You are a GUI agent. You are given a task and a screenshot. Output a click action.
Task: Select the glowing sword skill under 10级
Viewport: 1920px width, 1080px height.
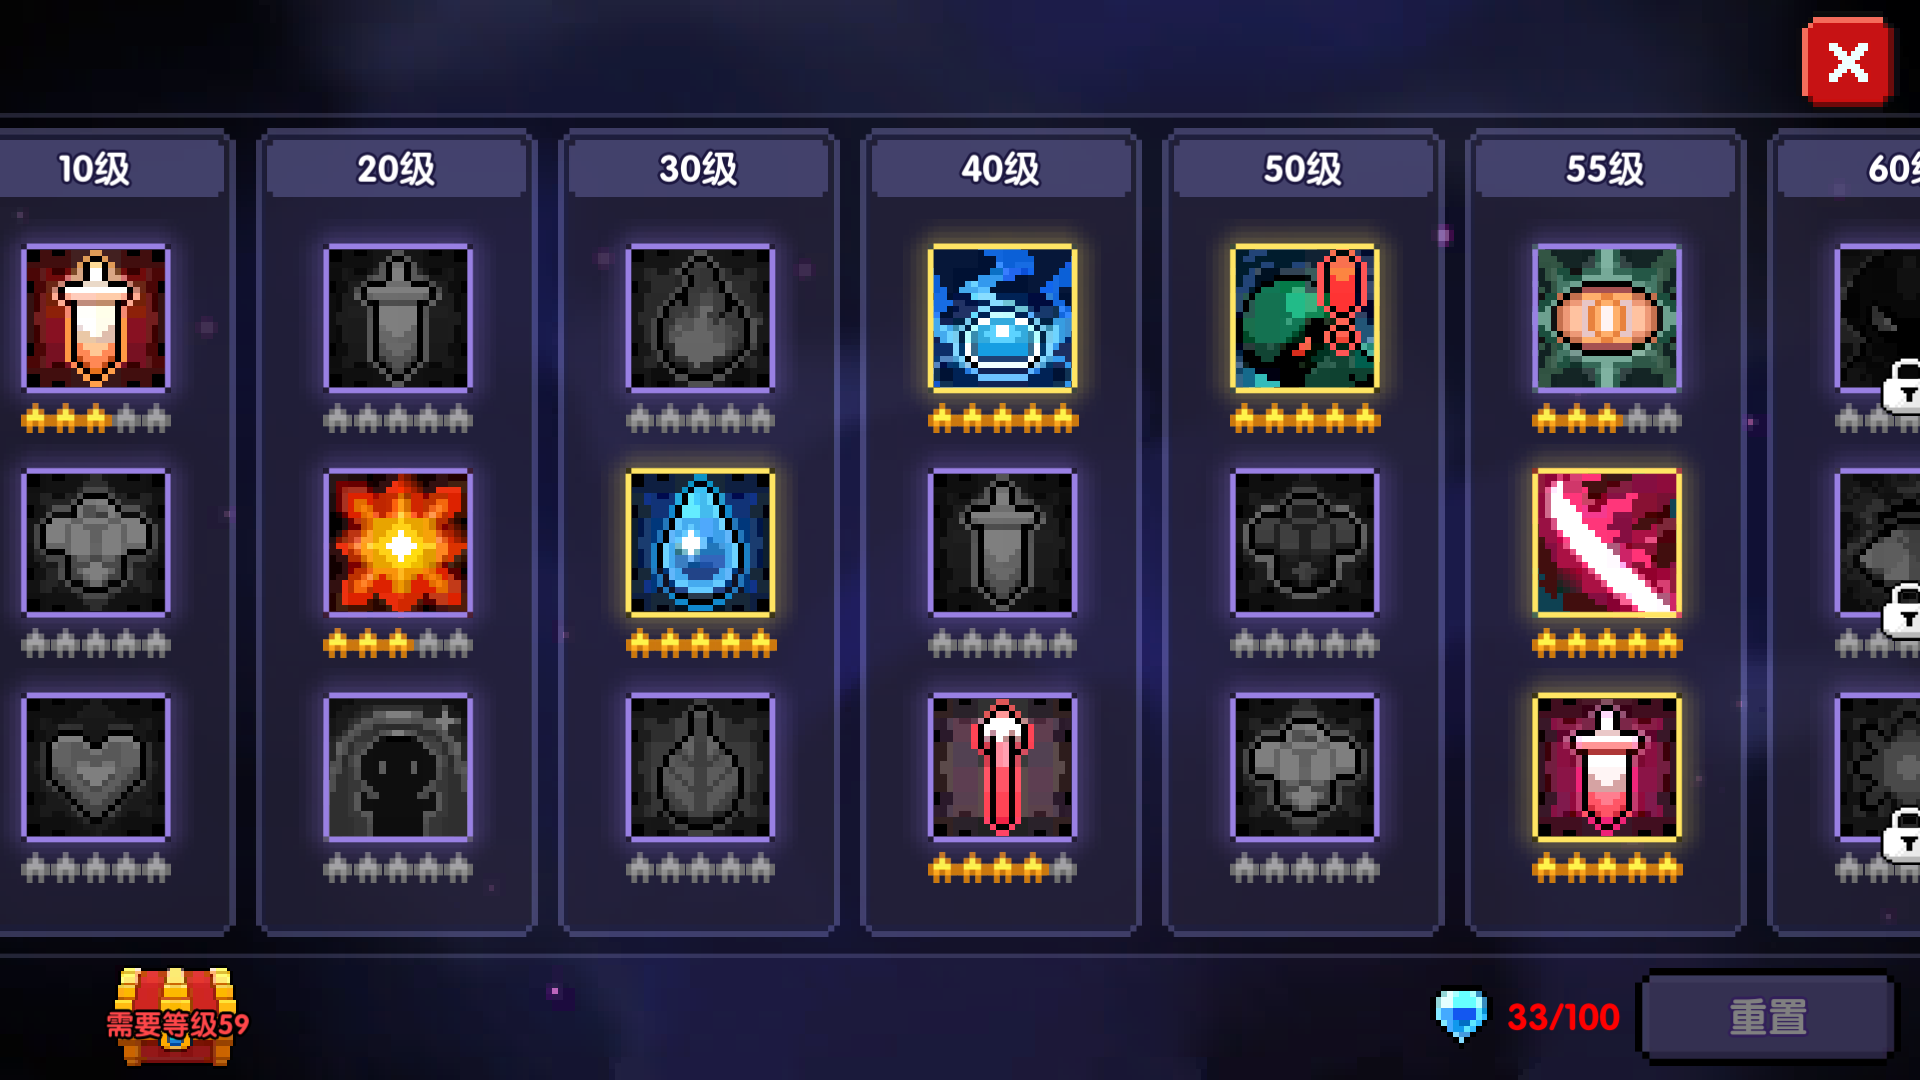(96, 318)
